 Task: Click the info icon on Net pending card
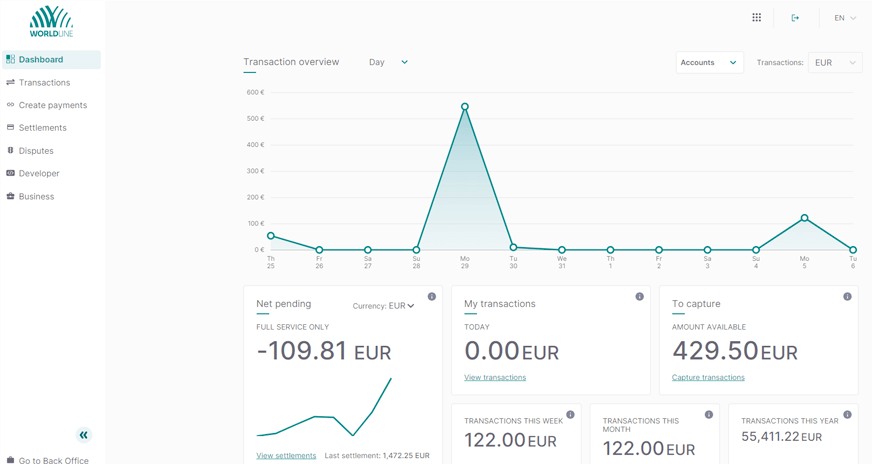click(x=432, y=297)
